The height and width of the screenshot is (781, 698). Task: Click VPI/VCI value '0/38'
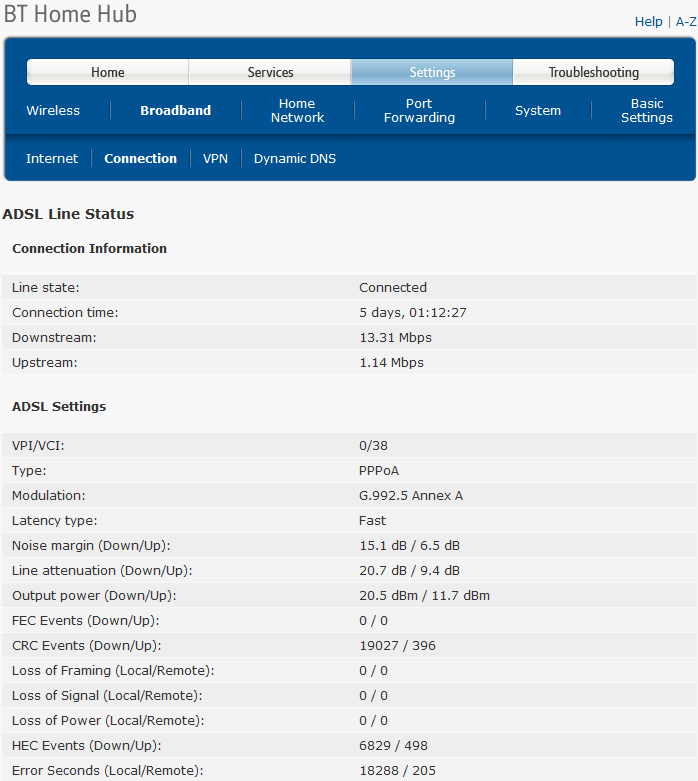(x=373, y=445)
